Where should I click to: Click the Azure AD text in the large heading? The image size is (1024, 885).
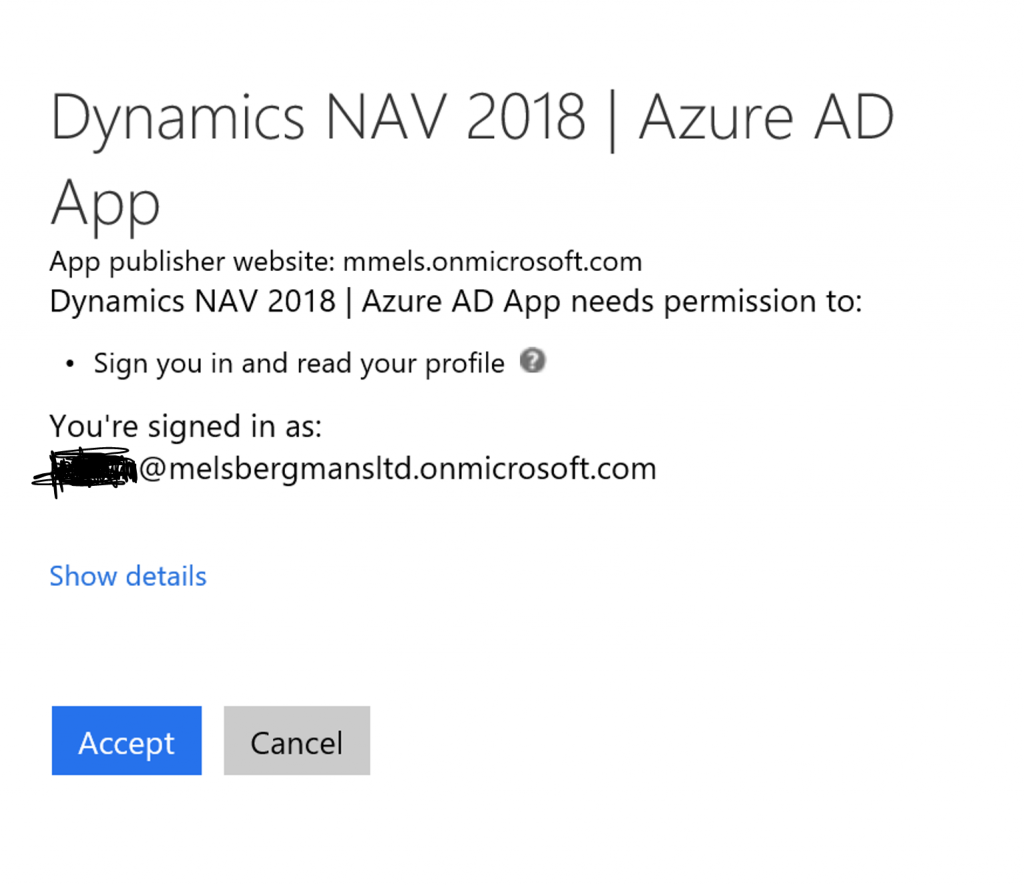coord(766,119)
